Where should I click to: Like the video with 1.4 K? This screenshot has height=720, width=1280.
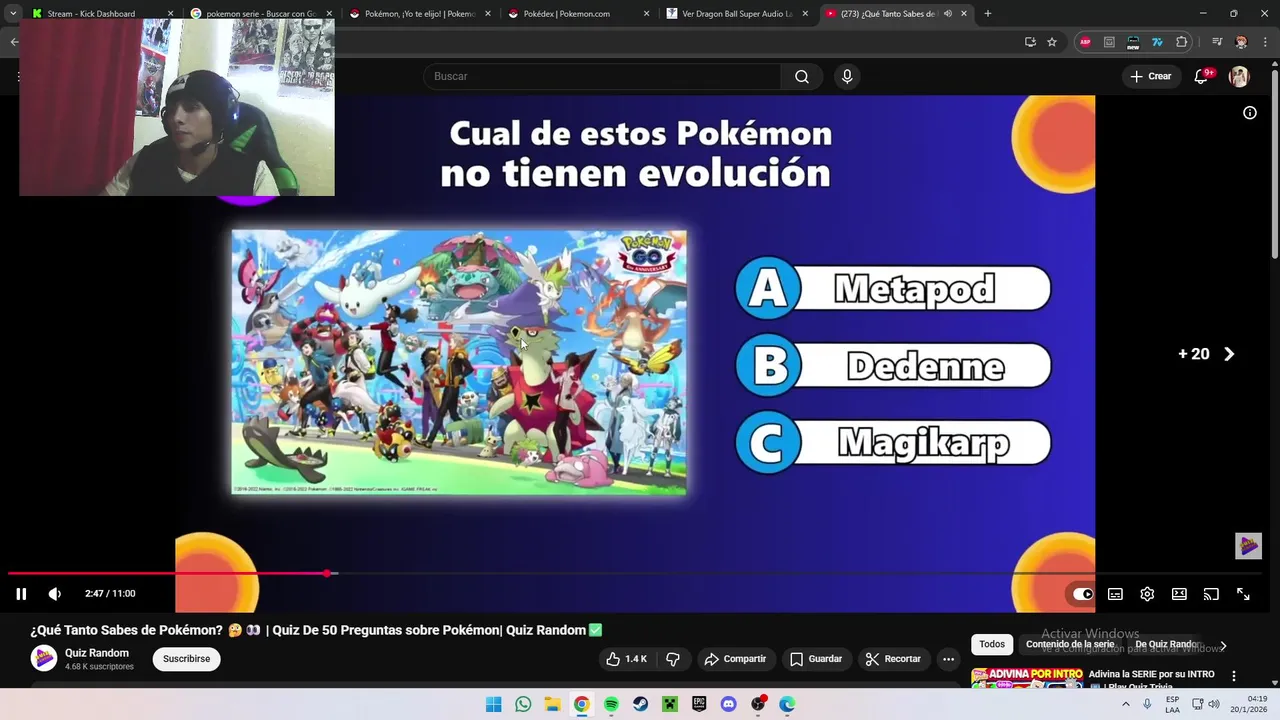pyautogui.click(x=626, y=659)
